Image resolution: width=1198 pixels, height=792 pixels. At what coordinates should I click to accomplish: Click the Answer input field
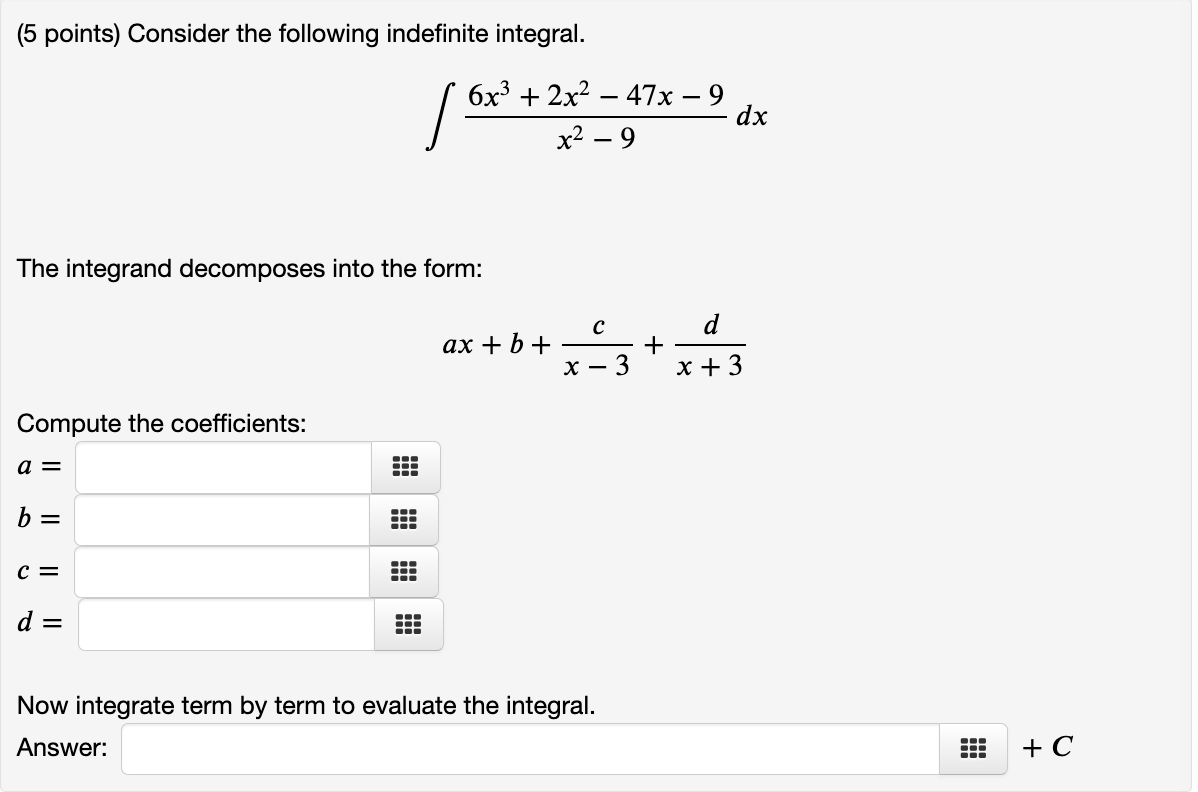(530, 747)
